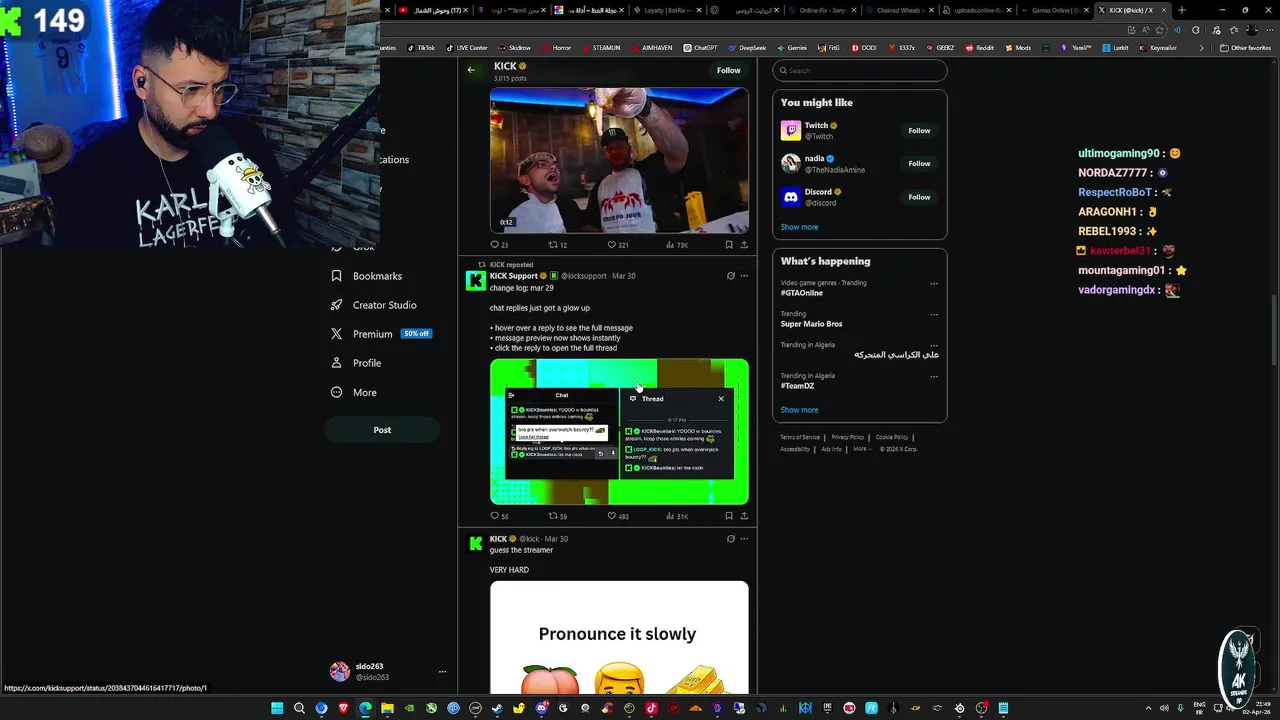The image size is (1280, 720).
Task: Open options for Super Mario Bros trend
Action: coord(934,314)
